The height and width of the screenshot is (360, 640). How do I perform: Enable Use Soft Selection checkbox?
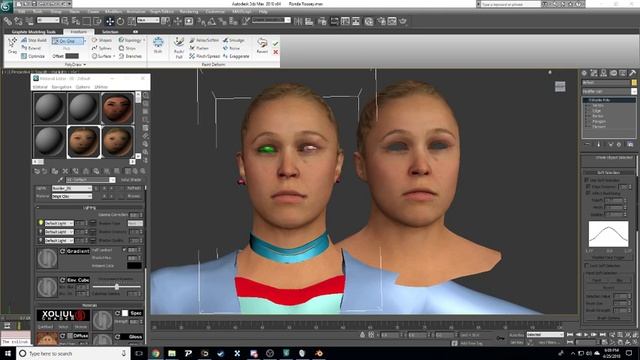(587, 180)
